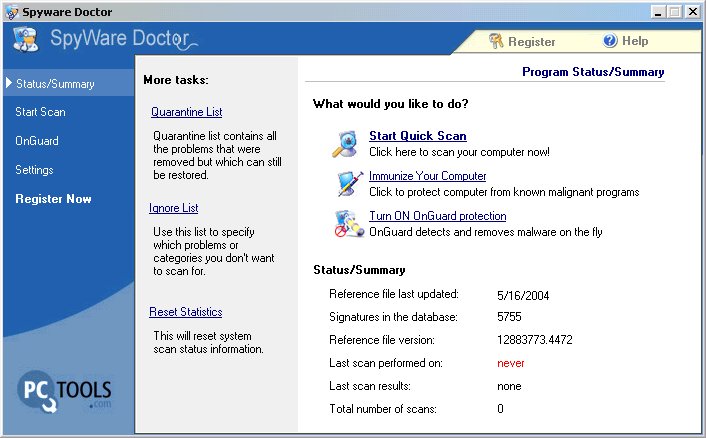This screenshot has width=706, height=438.
Task: Open the Start Scan sidebar item
Action: click(x=40, y=112)
